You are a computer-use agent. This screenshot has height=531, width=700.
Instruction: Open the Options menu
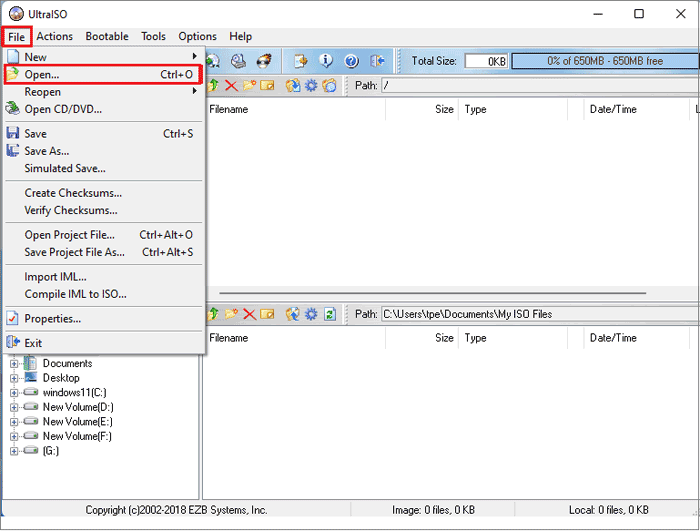pos(197,36)
